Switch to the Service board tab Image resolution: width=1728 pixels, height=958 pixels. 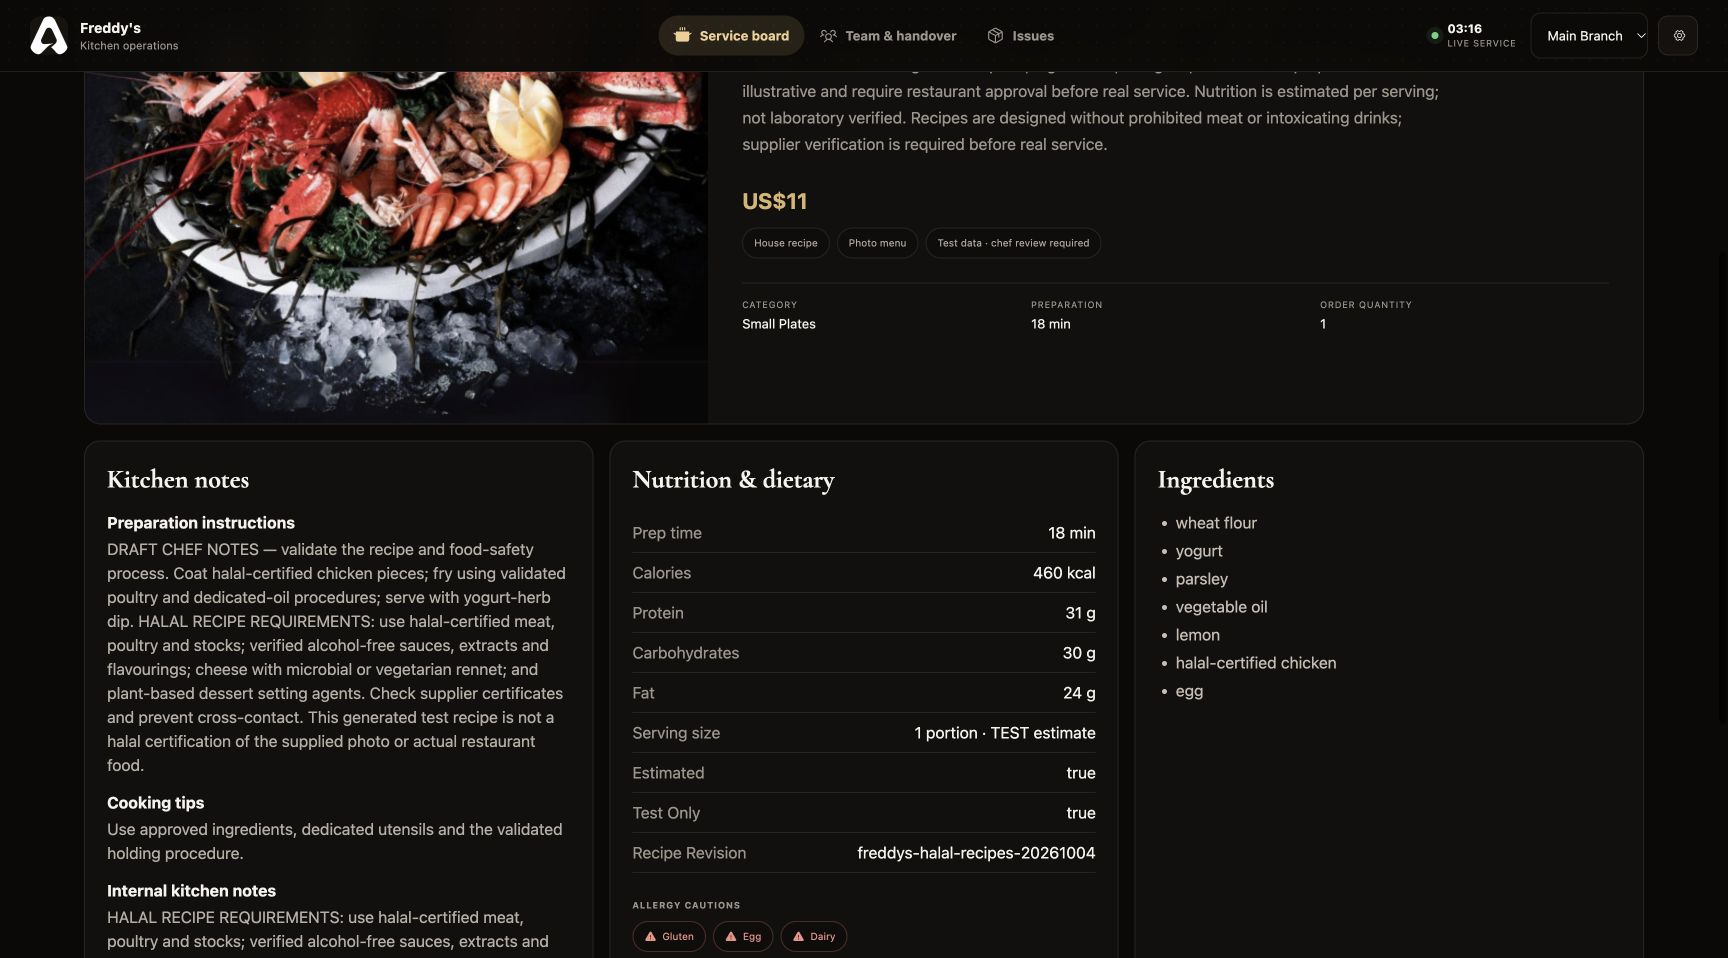(x=731, y=36)
